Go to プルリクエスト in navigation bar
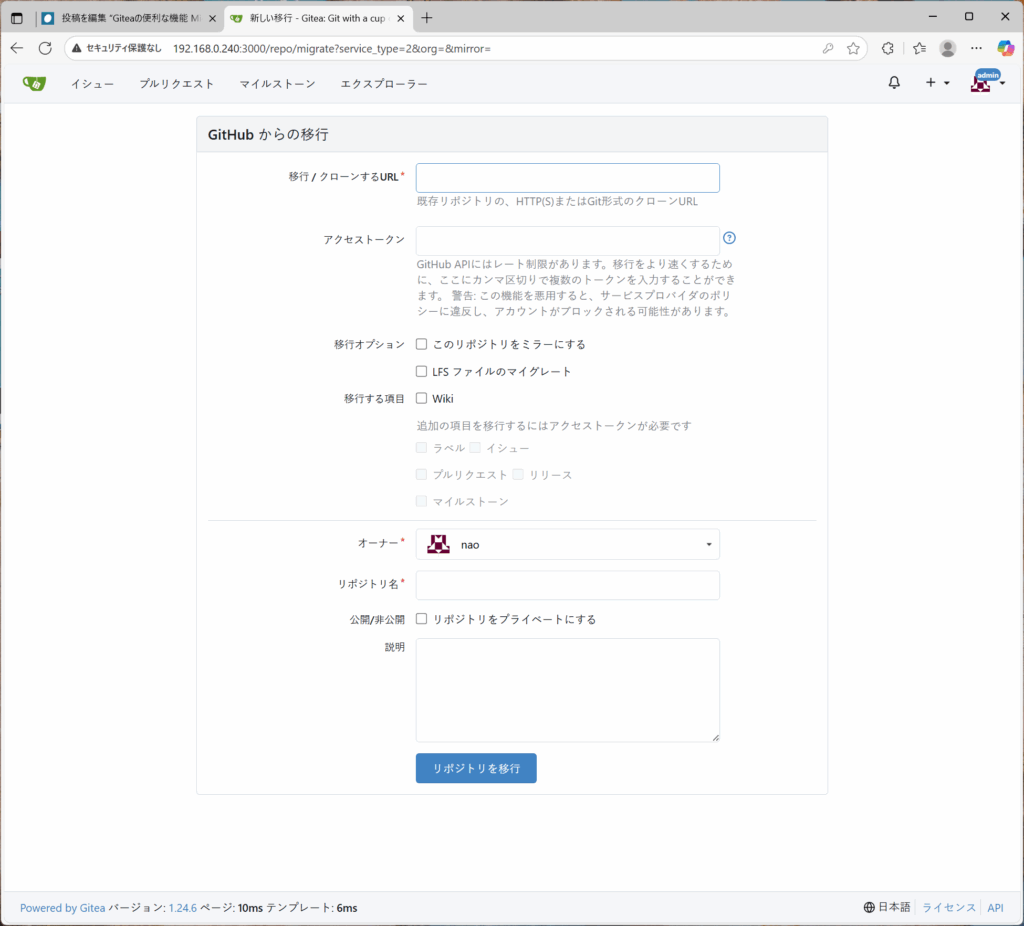 pyautogui.click(x=177, y=84)
